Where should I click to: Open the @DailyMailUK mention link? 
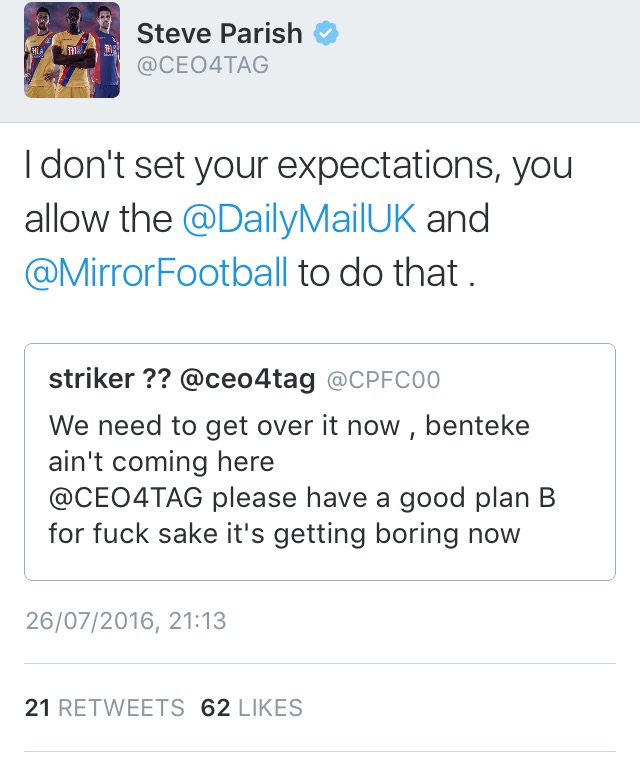[x=299, y=219]
